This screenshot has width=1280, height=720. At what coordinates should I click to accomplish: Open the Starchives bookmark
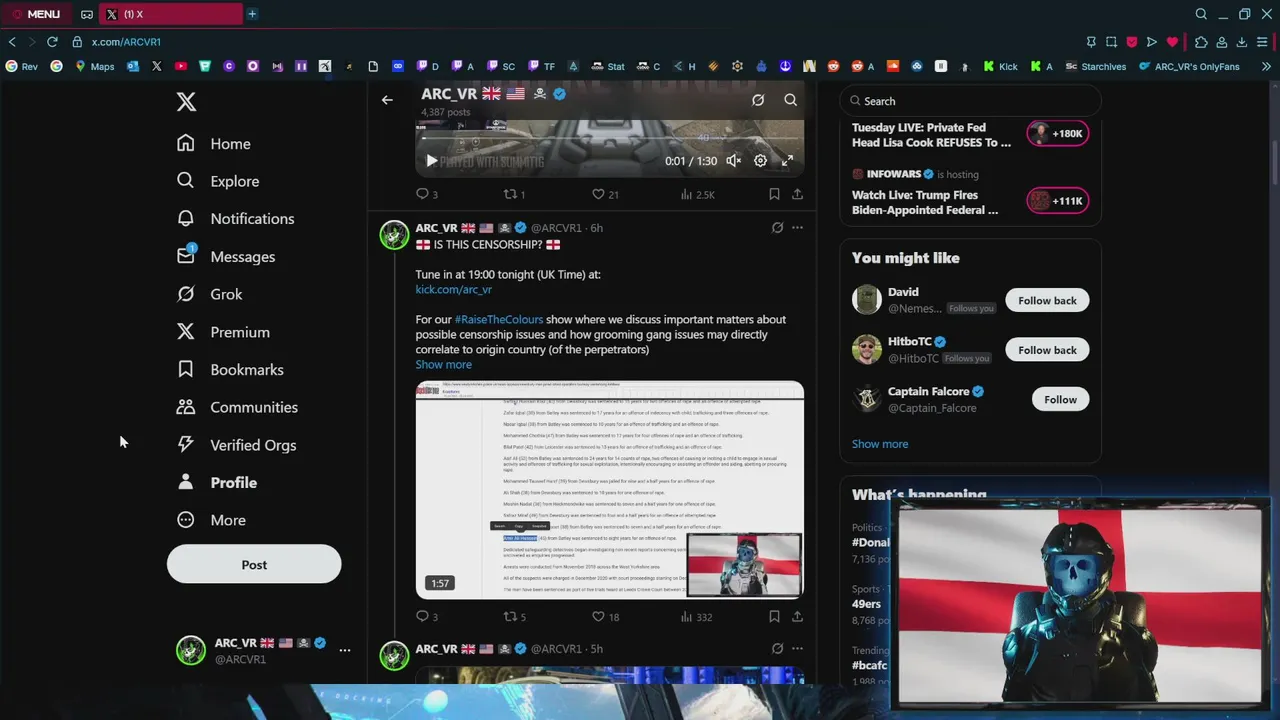tap(1095, 67)
